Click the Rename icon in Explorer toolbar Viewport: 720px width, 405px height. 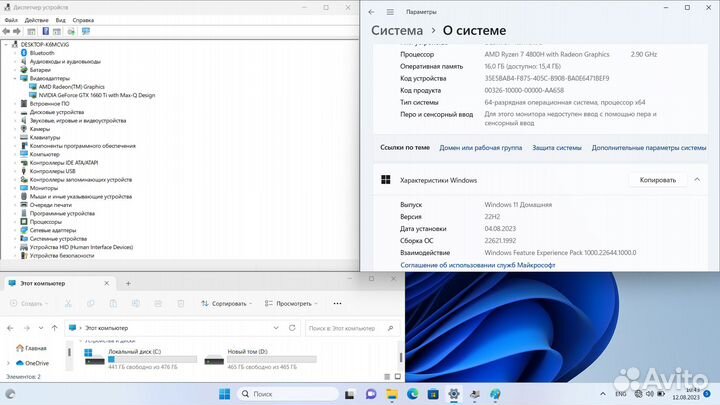pos(135,304)
